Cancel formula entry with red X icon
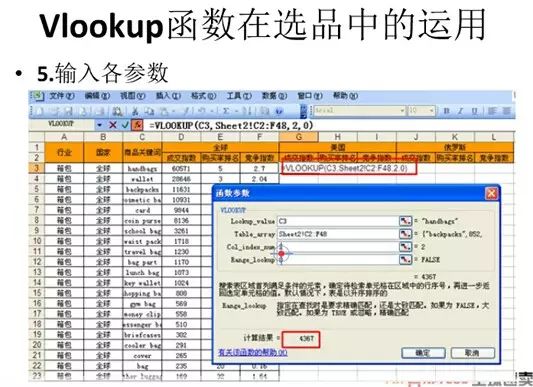Viewport: 533px width, 387px height. pyautogui.click(x=113, y=125)
